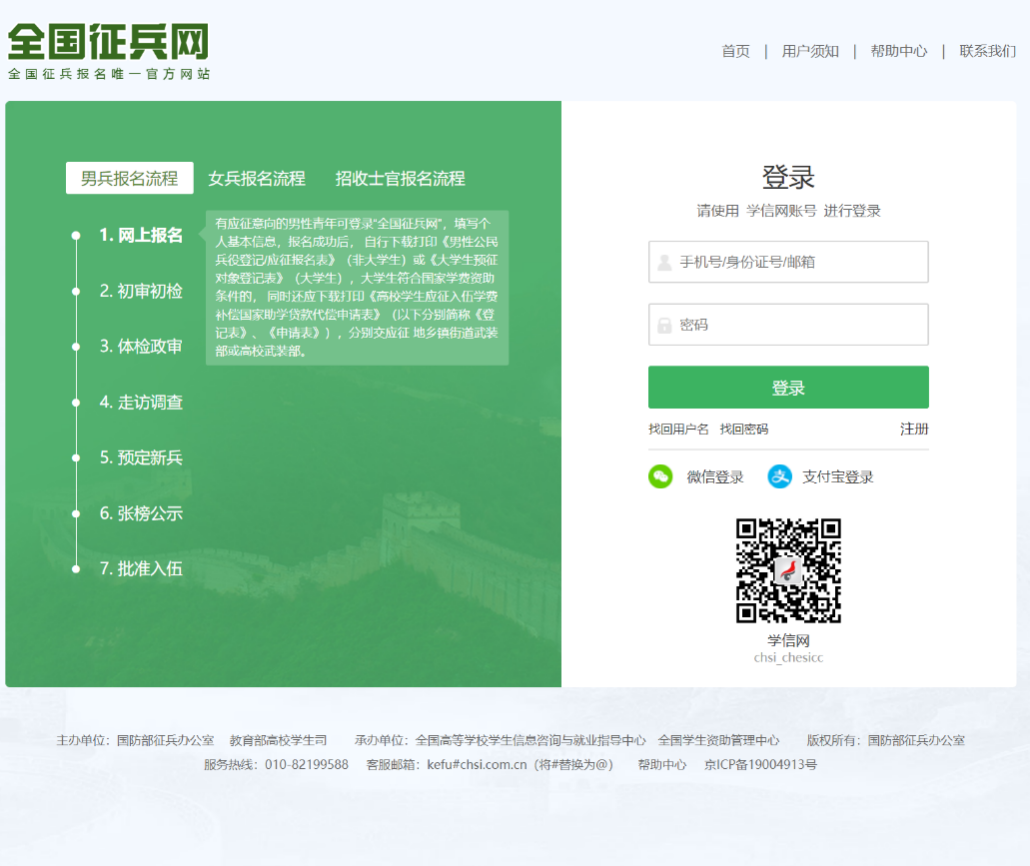Open the 用户须知 page
This screenshot has height=866, width=1030.
click(810, 52)
